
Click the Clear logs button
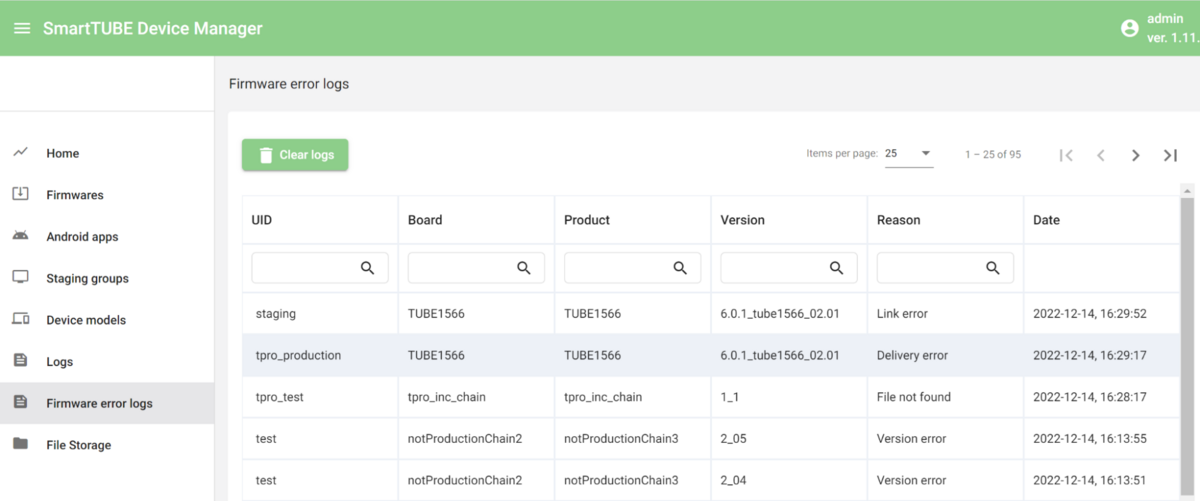(x=295, y=155)
